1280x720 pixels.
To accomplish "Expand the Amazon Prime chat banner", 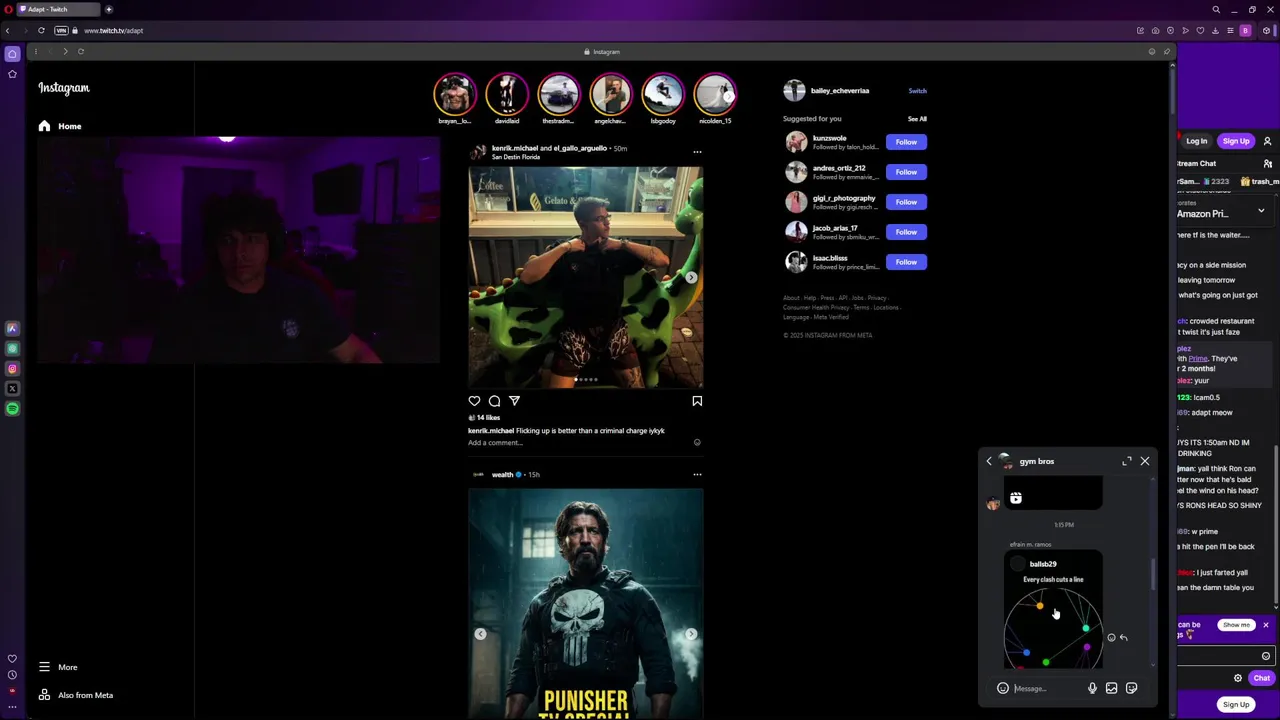I will click(1261, 211).
